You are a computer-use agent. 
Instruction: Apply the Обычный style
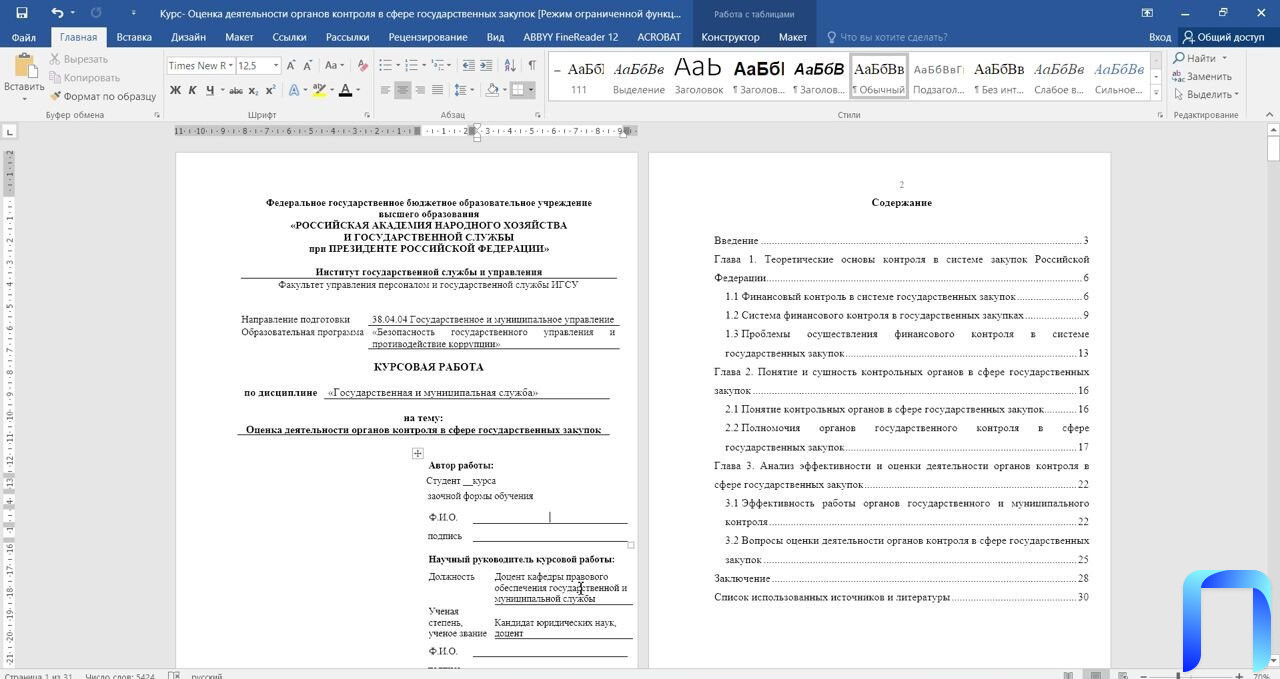click(879, 75)
